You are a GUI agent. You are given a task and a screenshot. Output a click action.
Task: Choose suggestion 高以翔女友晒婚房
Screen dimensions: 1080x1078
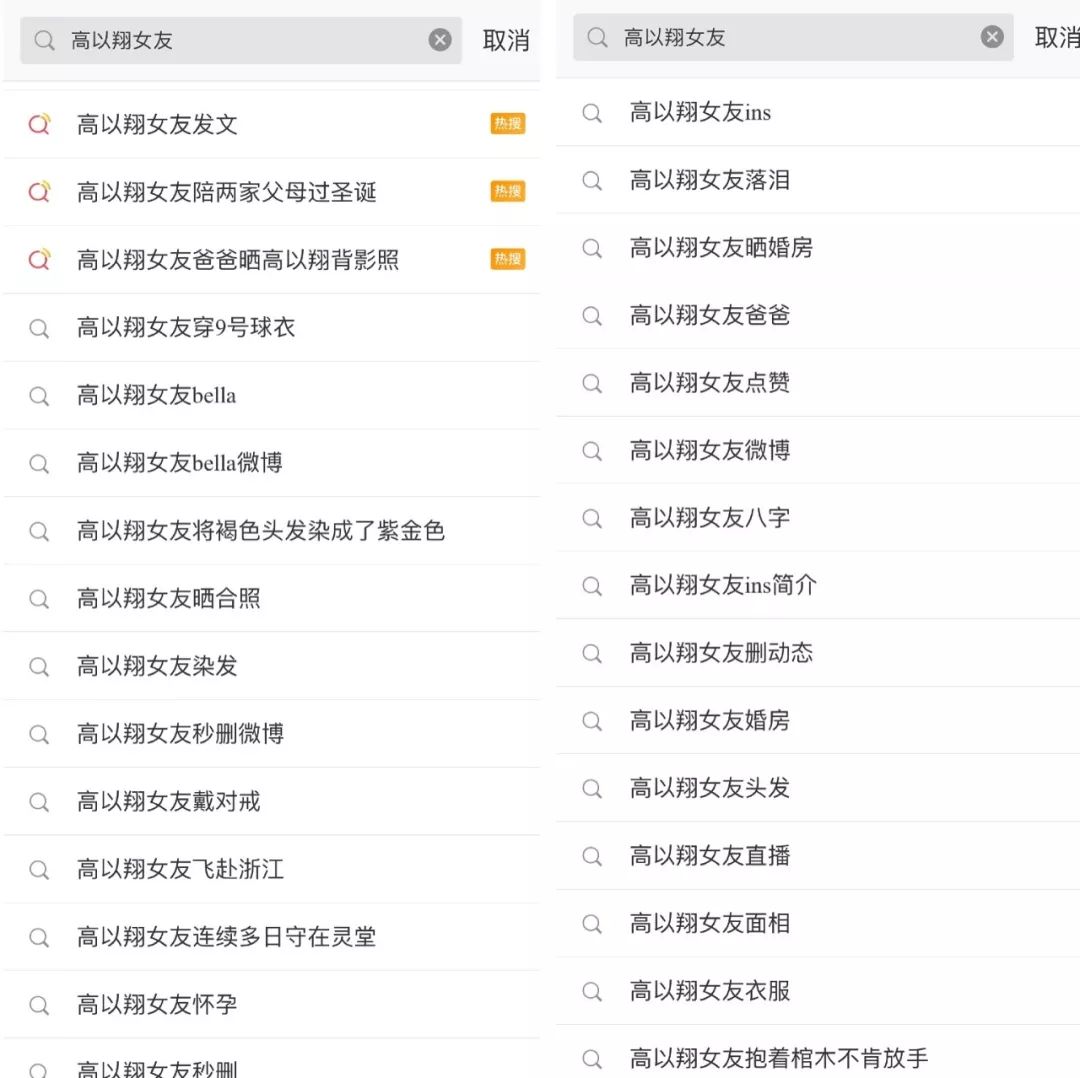pos(721,248)
